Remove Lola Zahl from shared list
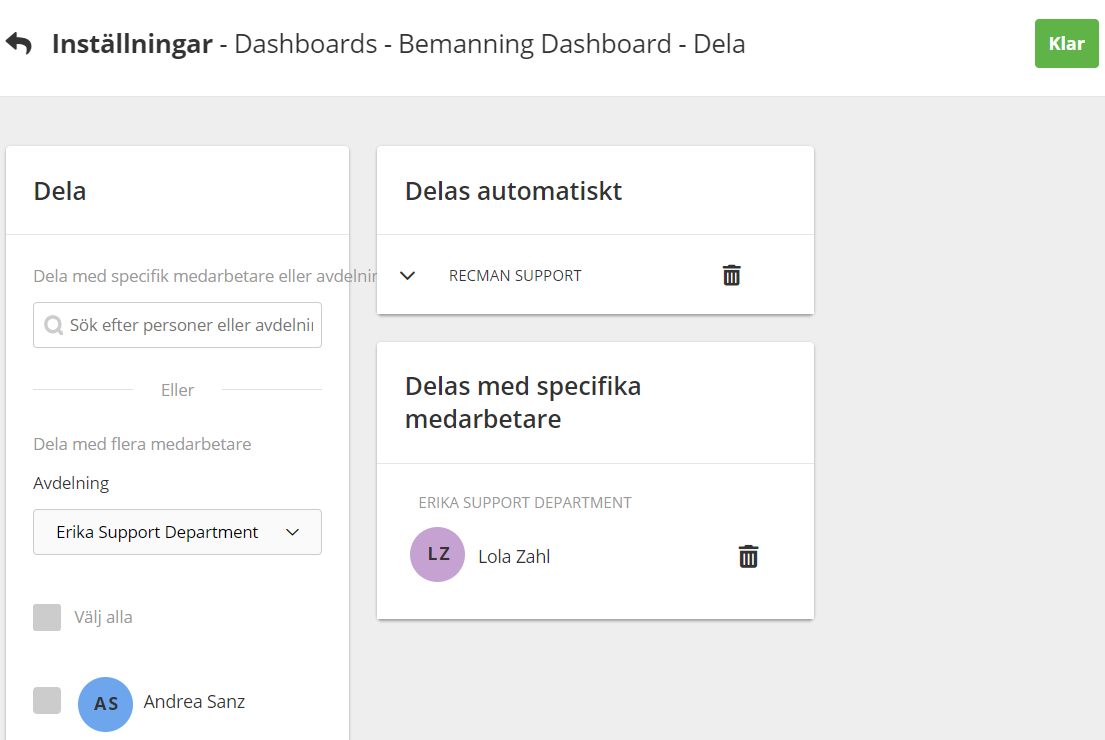 pos(748,557)
